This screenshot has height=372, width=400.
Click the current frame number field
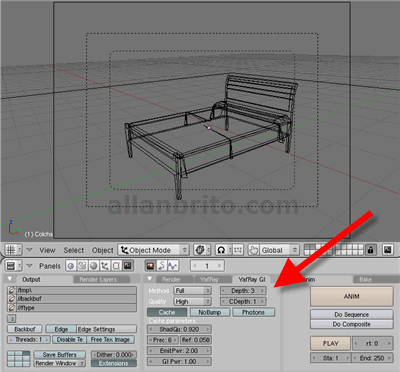207,266
